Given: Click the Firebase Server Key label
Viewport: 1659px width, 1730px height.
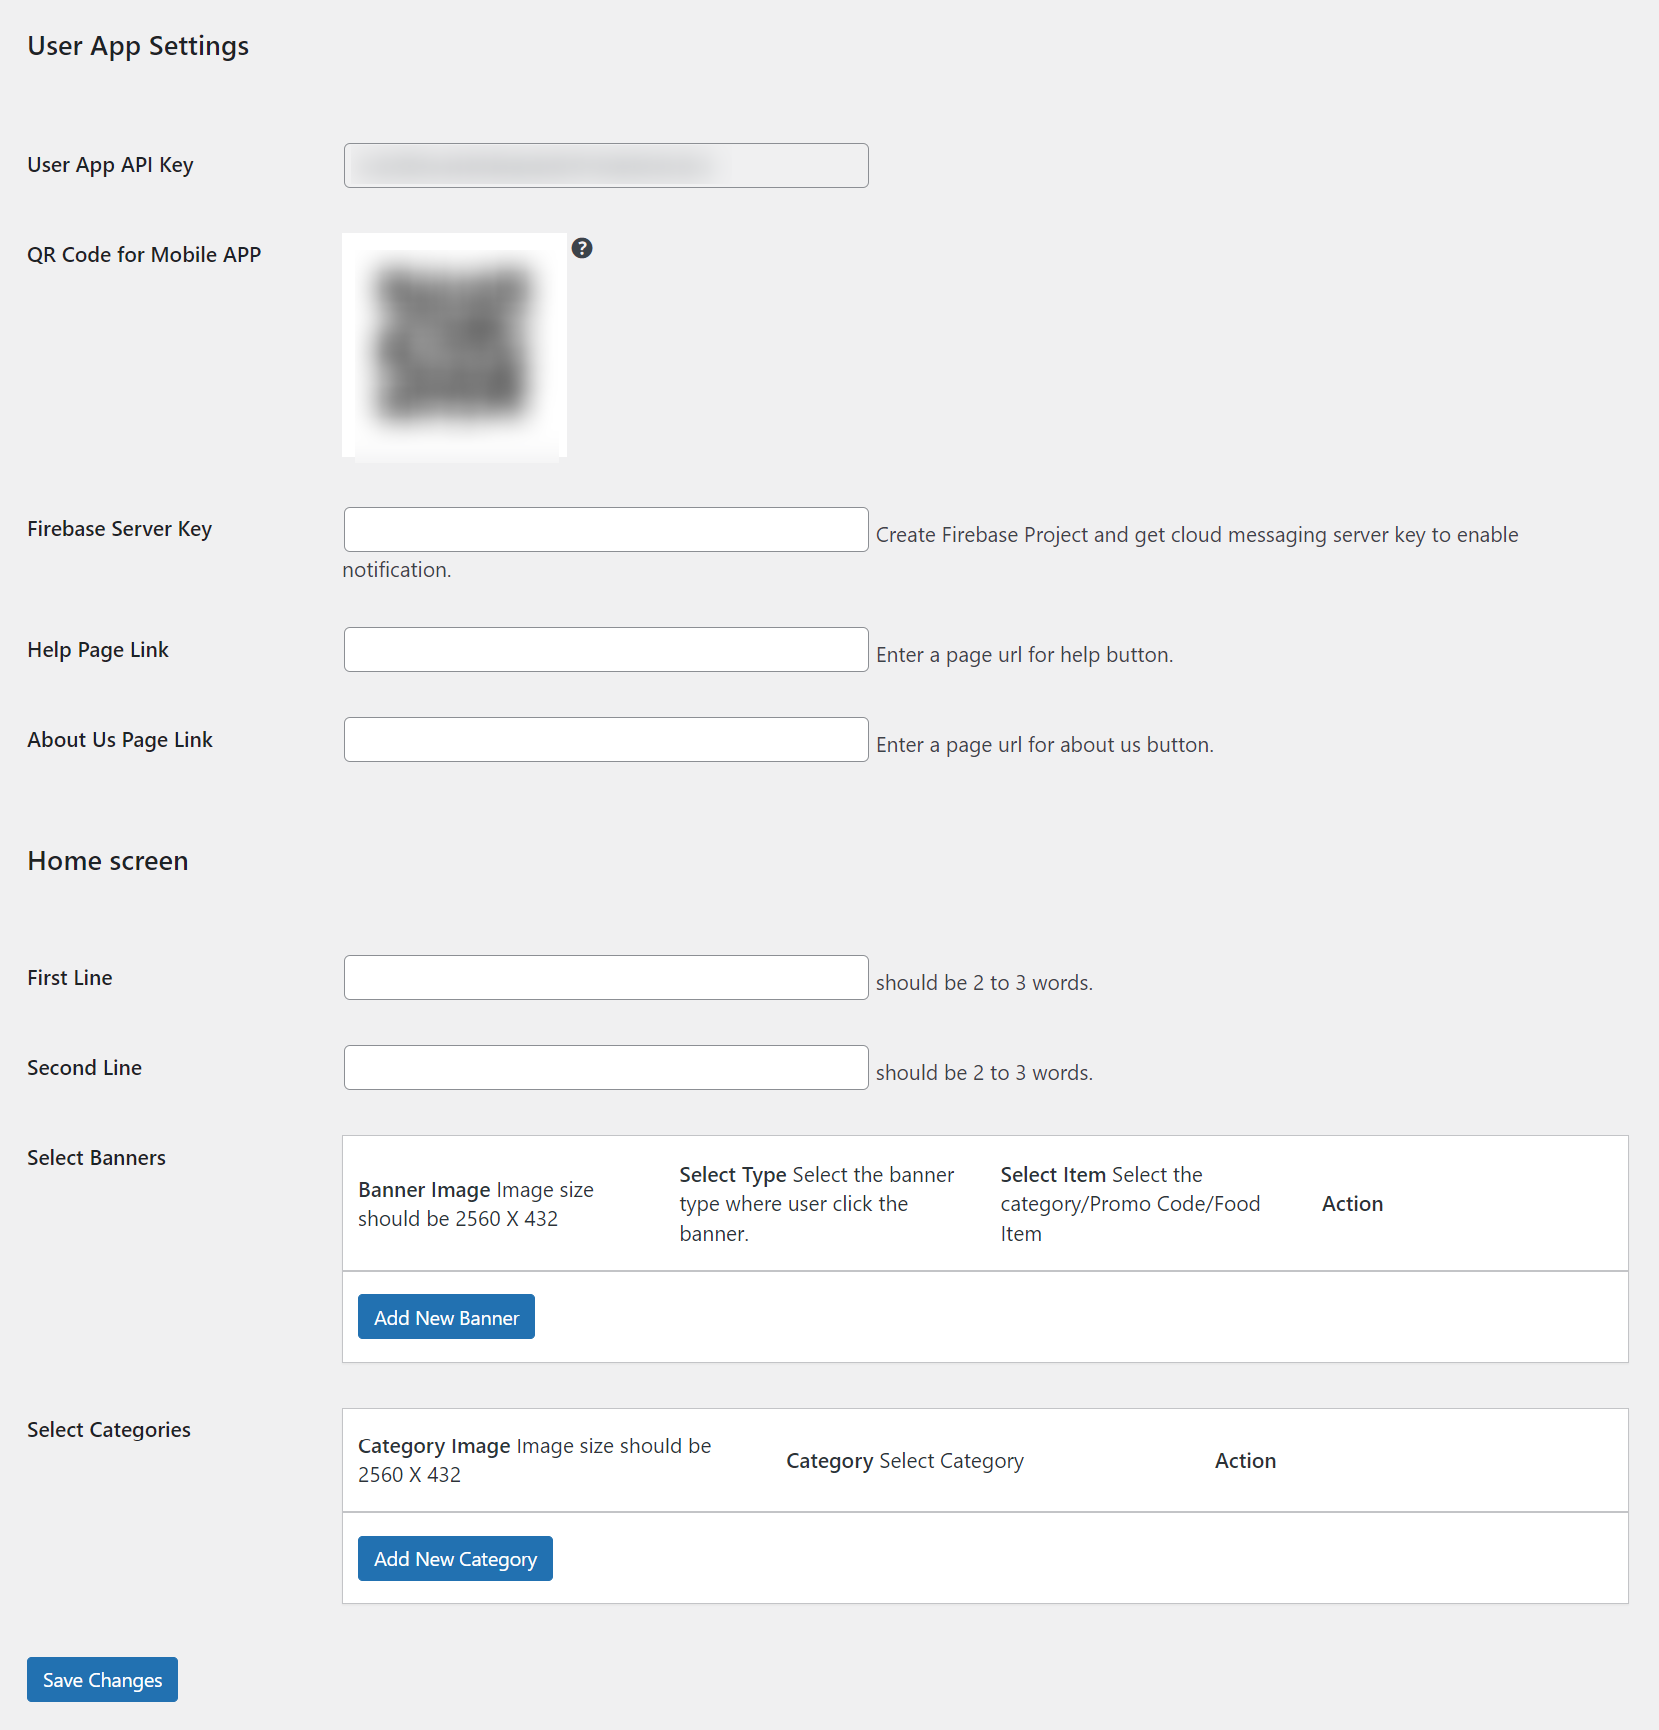Looking at the screenshot, I should (x=120, y=529).
